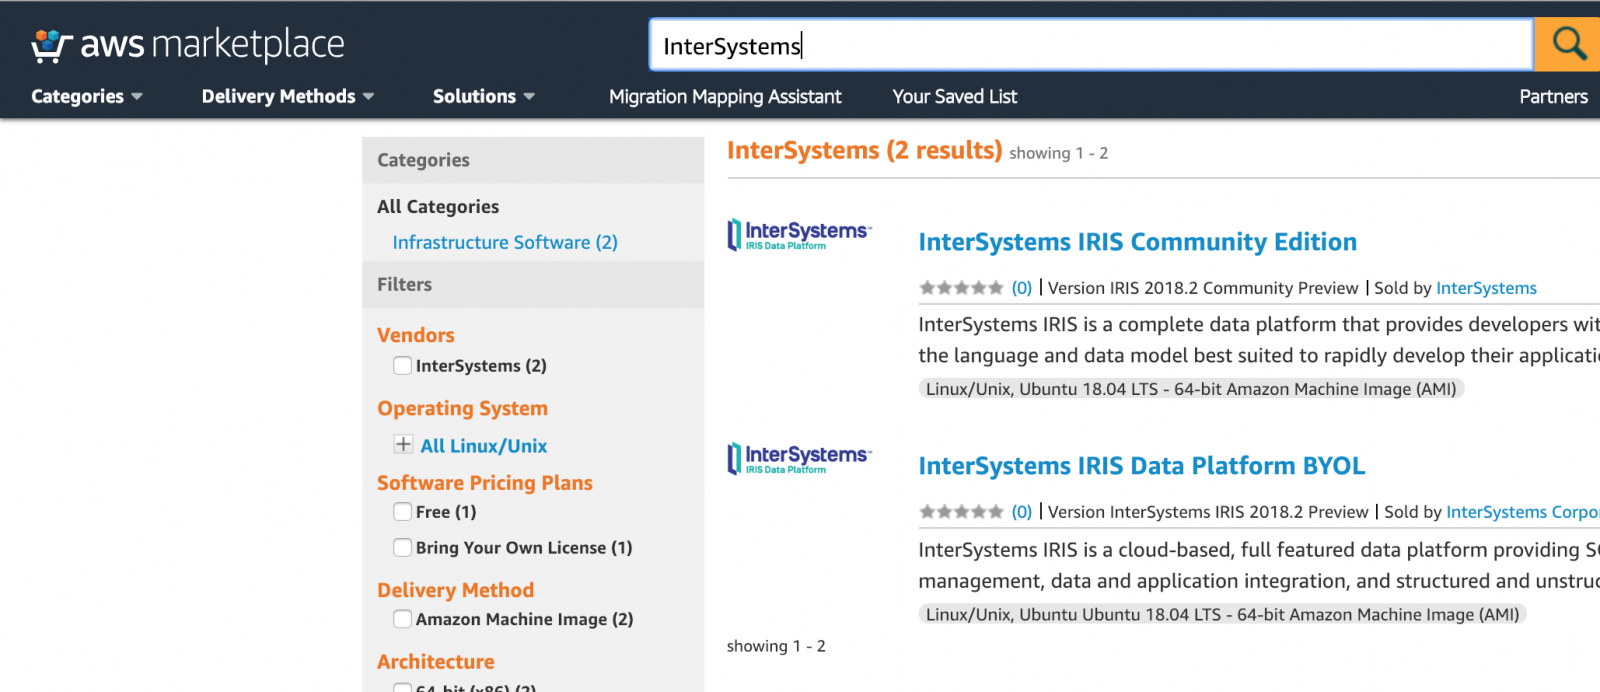Open the Delivery Methods dropdown

(287, 97)
